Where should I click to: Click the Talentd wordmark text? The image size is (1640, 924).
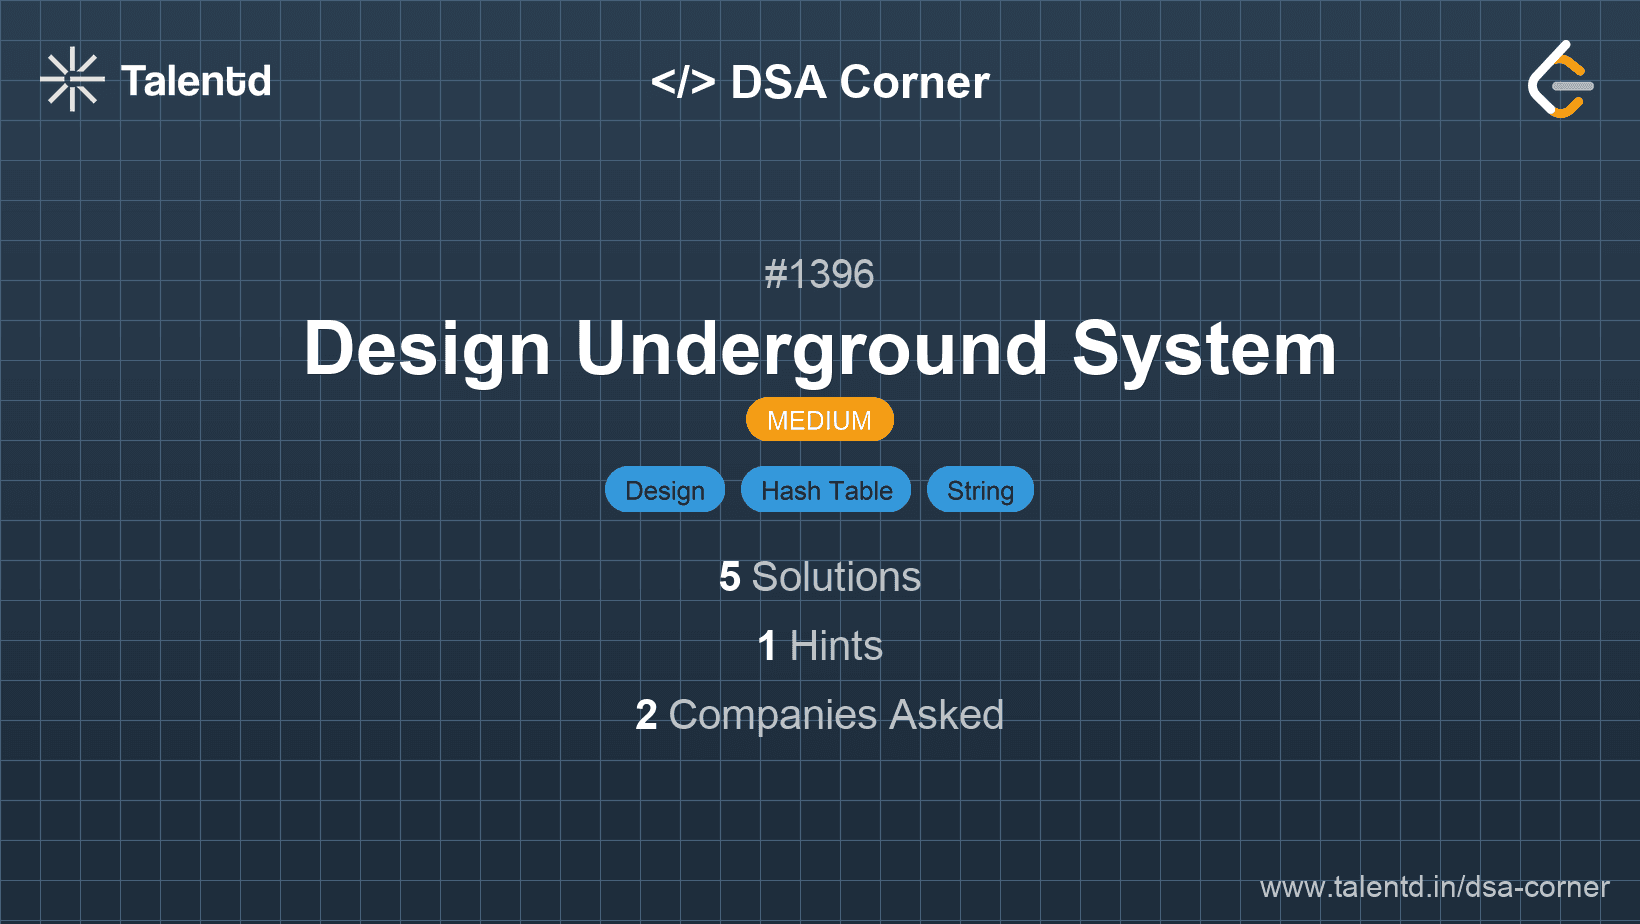coord(196,81)
